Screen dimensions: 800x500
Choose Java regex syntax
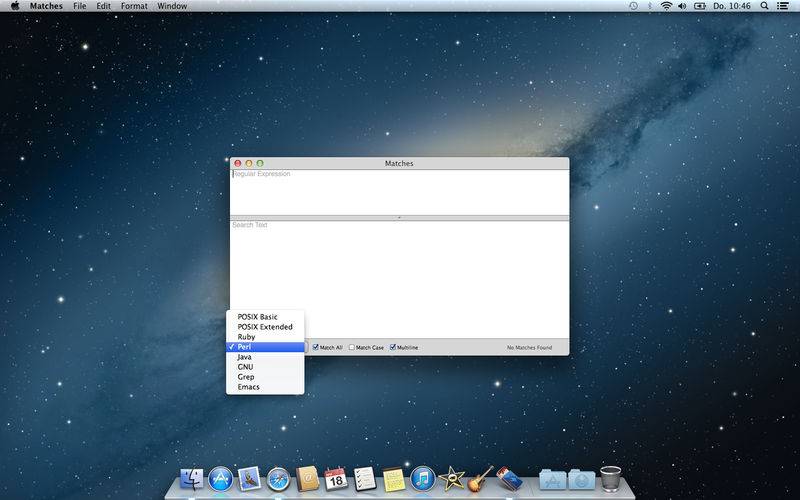[265, 357]
